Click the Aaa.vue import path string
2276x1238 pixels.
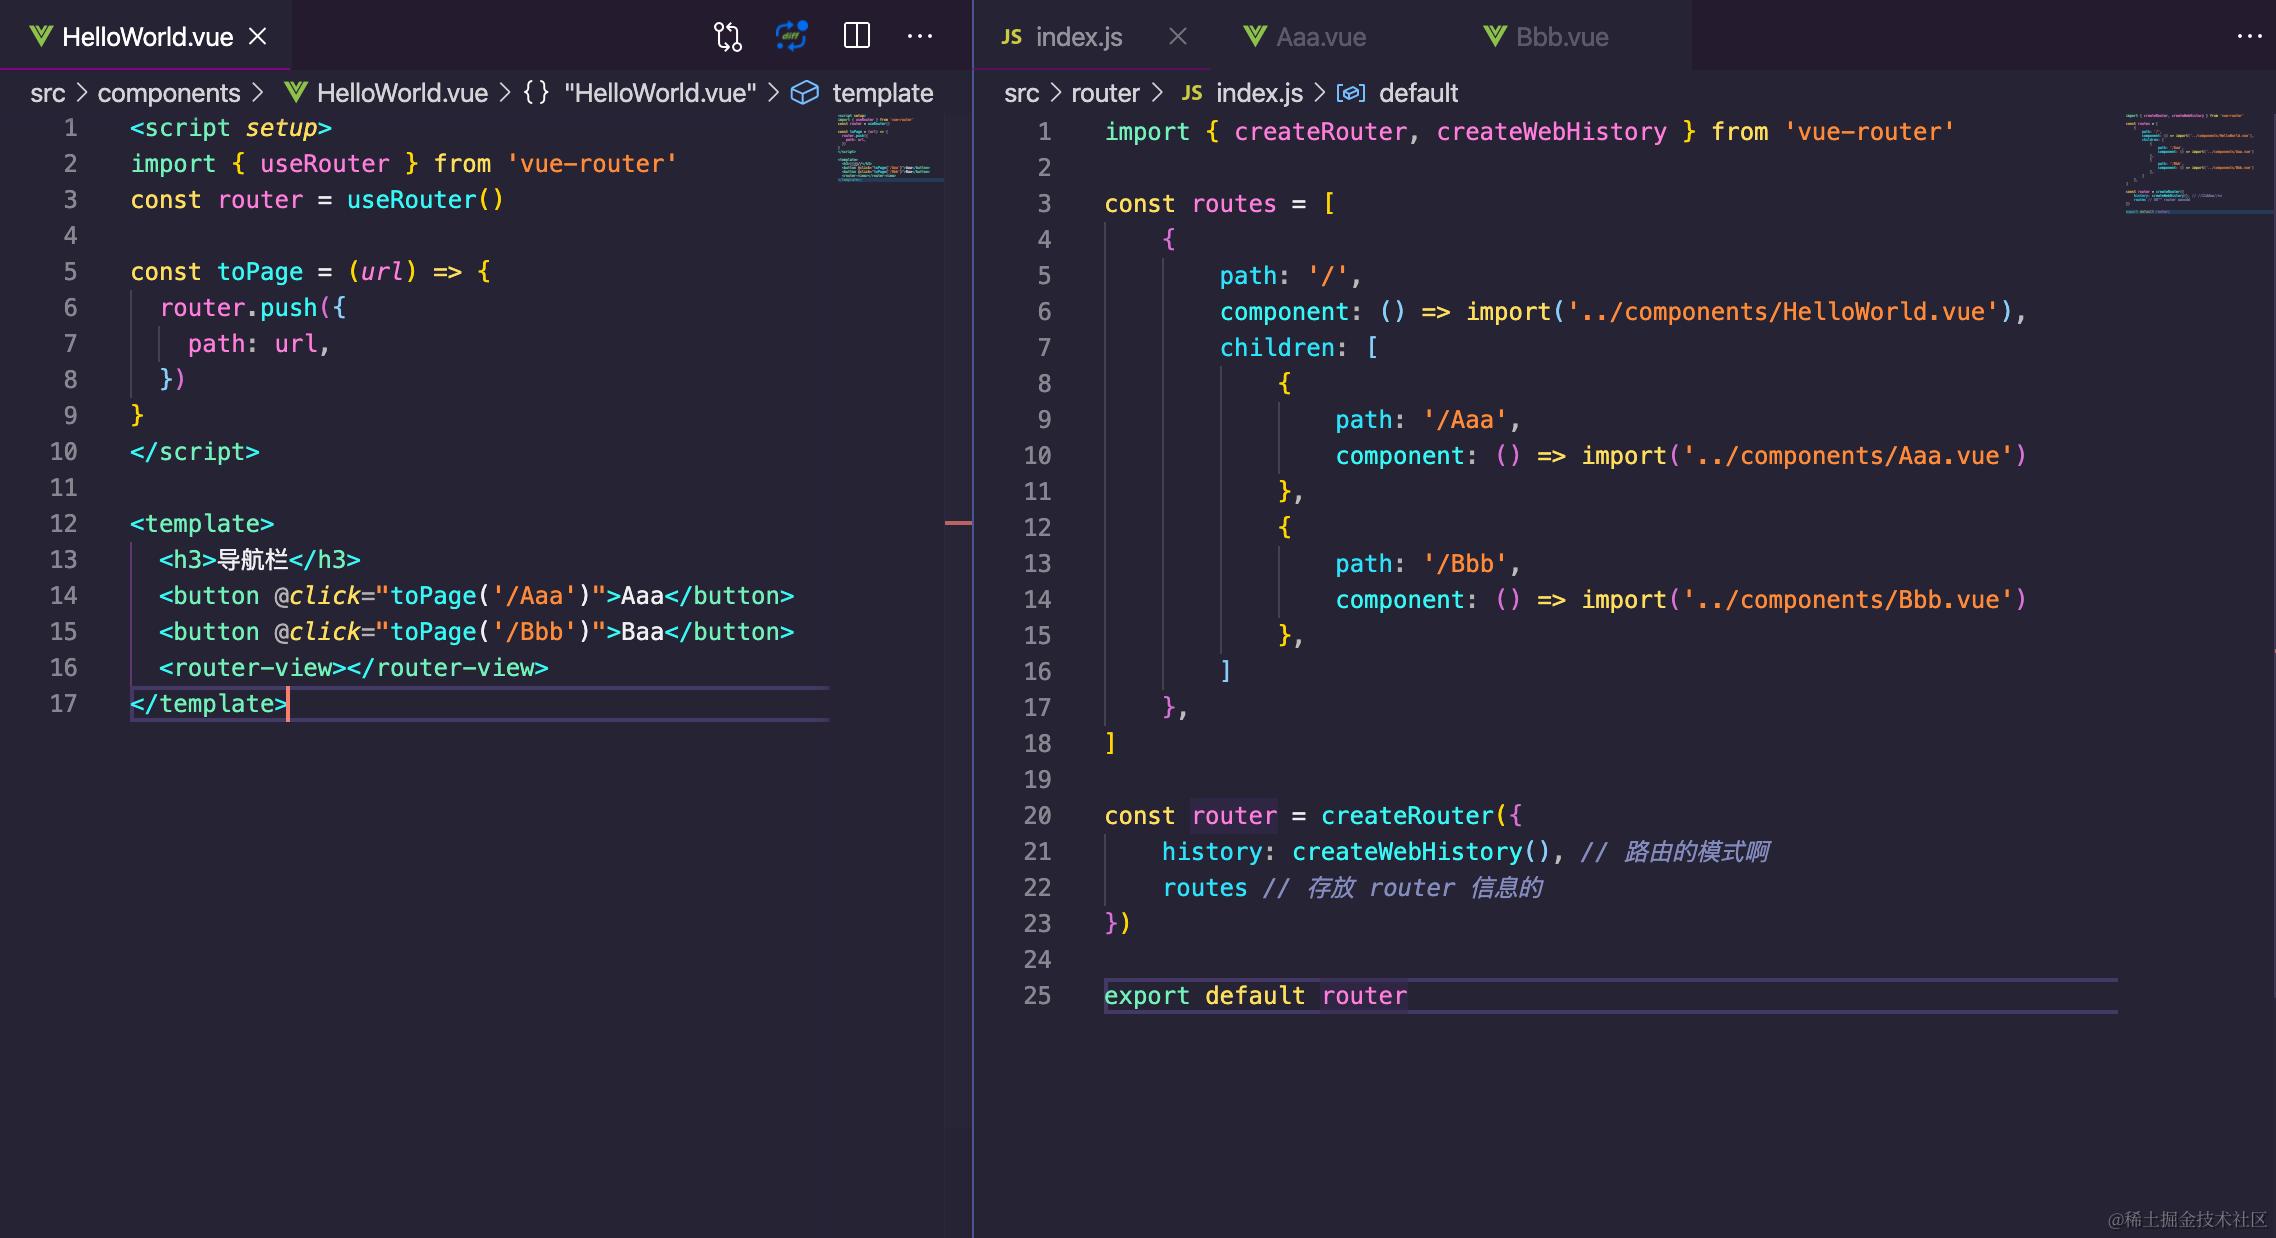pyautogui.click(x=1848, y=455)
